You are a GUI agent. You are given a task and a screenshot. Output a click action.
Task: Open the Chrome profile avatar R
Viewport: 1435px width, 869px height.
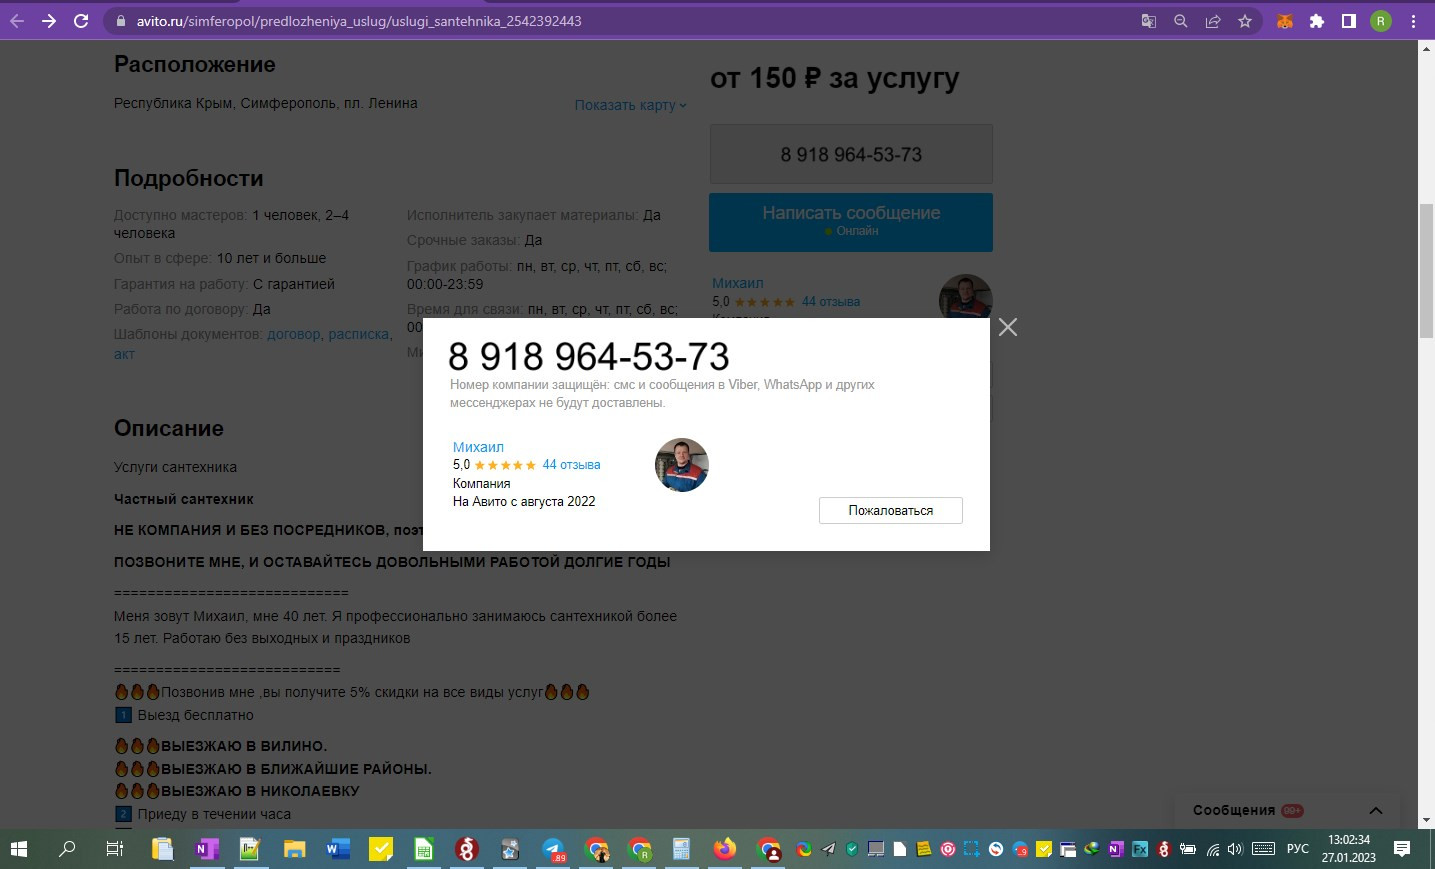(x=1381, y=20)
